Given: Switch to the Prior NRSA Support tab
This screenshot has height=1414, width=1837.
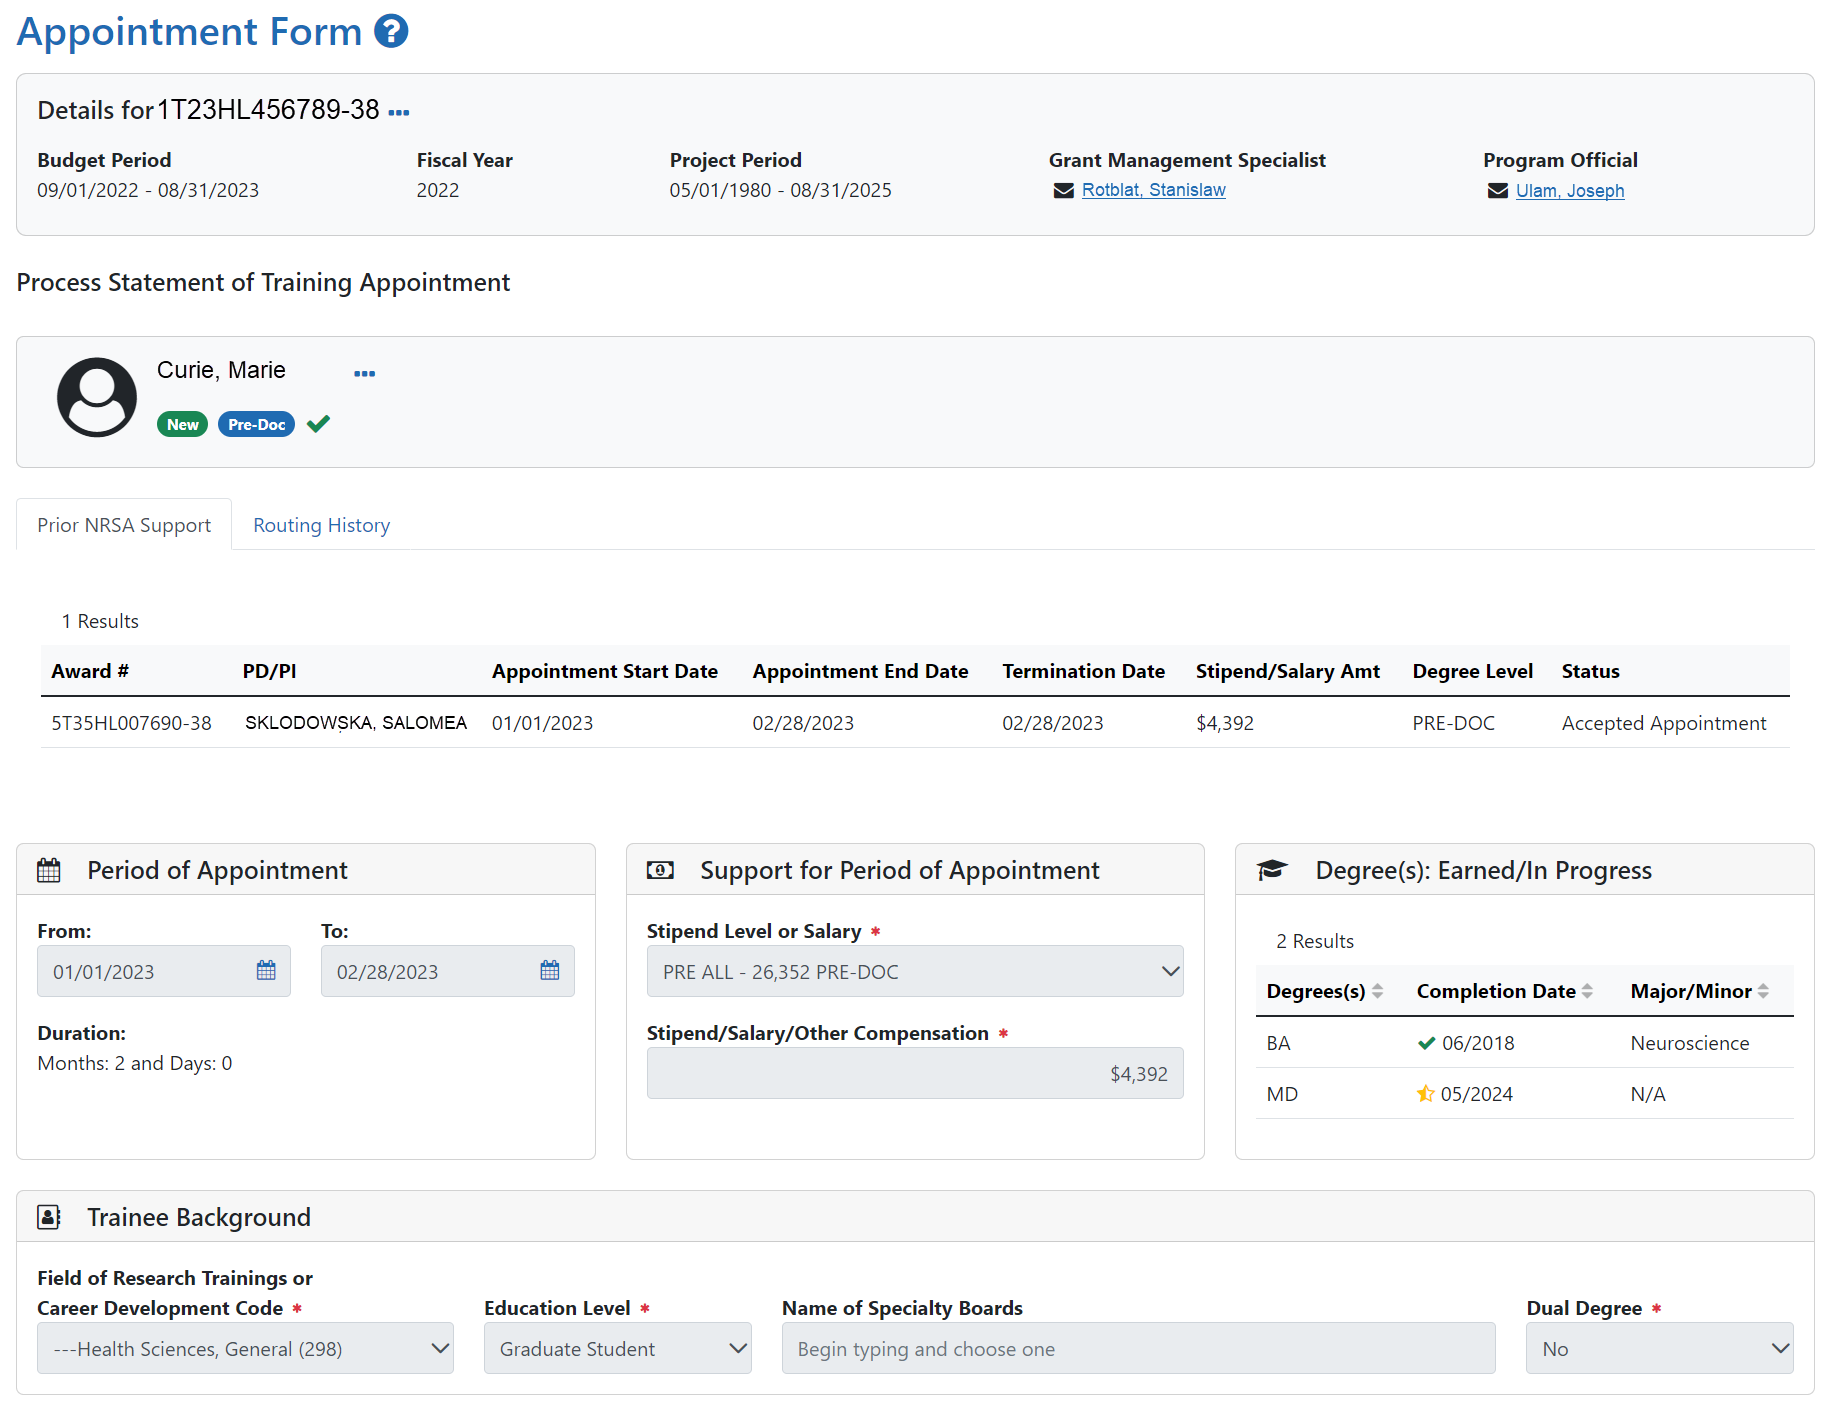Looking at the screenshot, I should point(124,525).
